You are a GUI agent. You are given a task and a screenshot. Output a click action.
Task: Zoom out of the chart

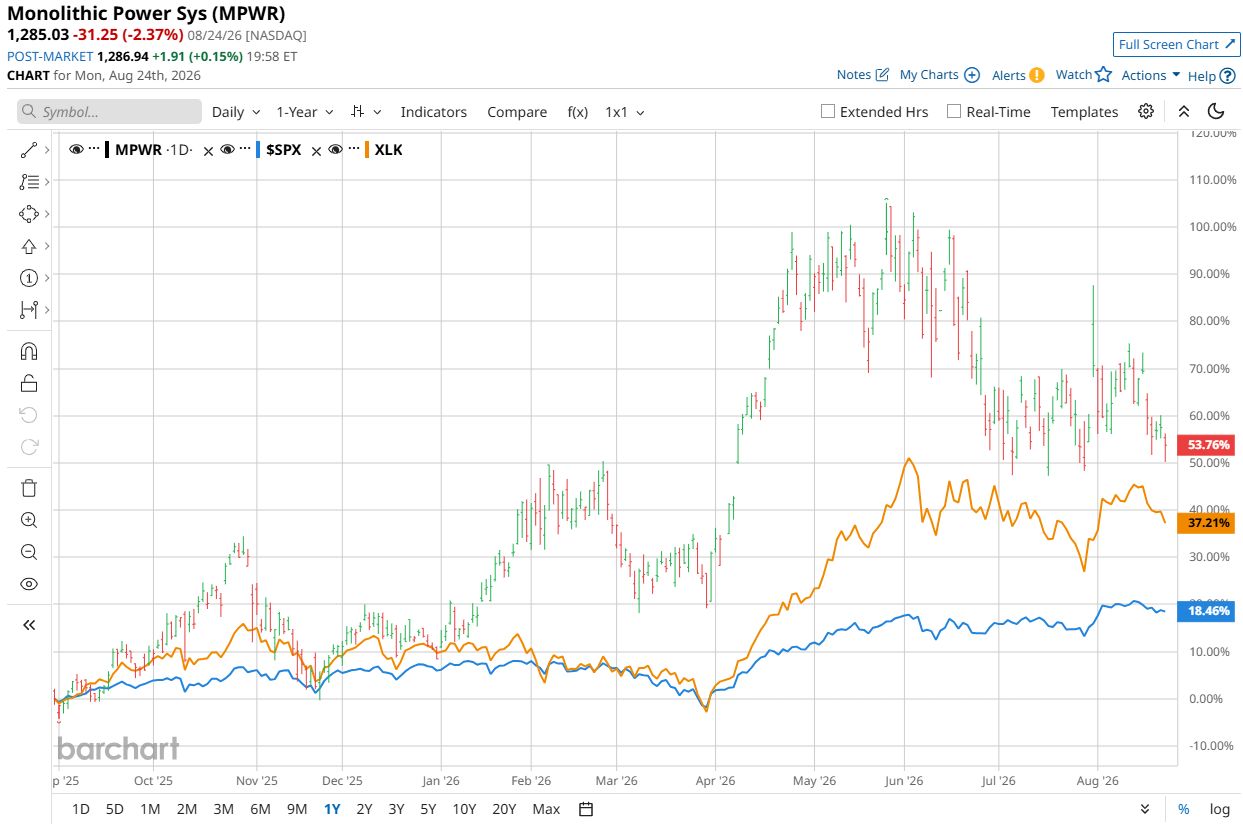click(28, 552)
